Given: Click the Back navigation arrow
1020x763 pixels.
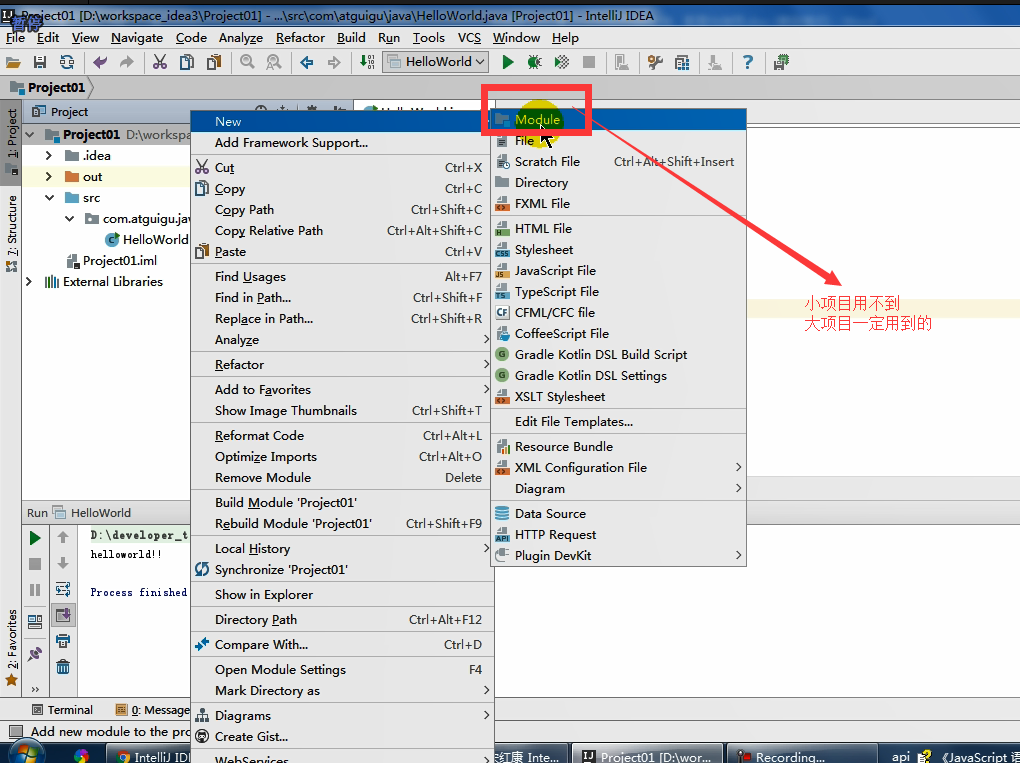Looking at the screenshot, I should point(307,62).
